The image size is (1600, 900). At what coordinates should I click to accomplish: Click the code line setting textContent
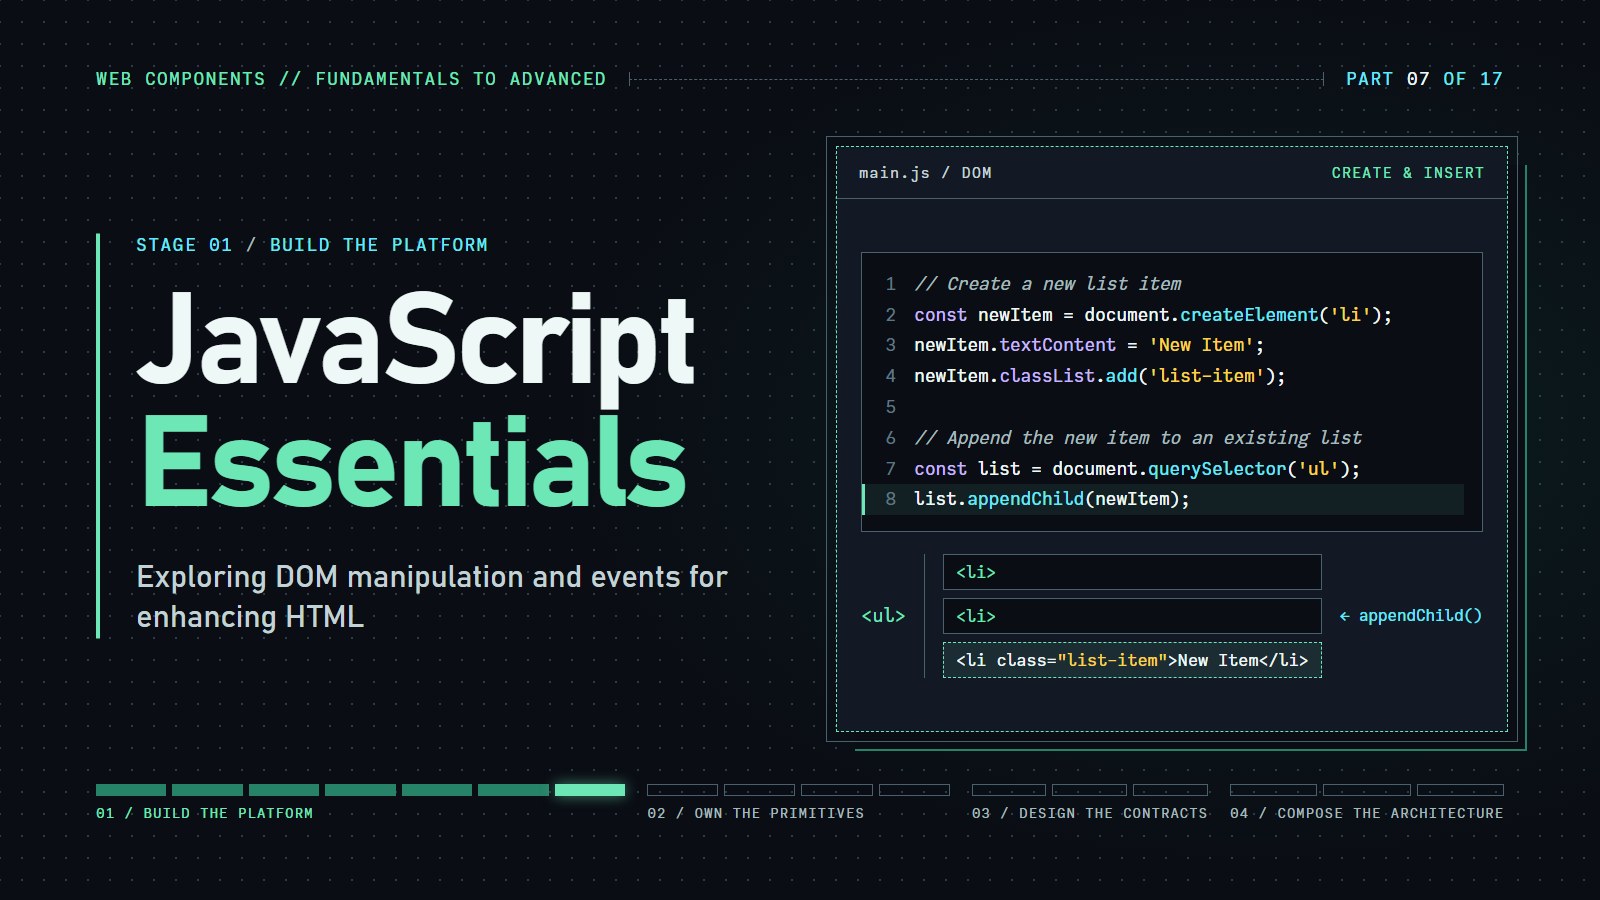click(1089, 345)
